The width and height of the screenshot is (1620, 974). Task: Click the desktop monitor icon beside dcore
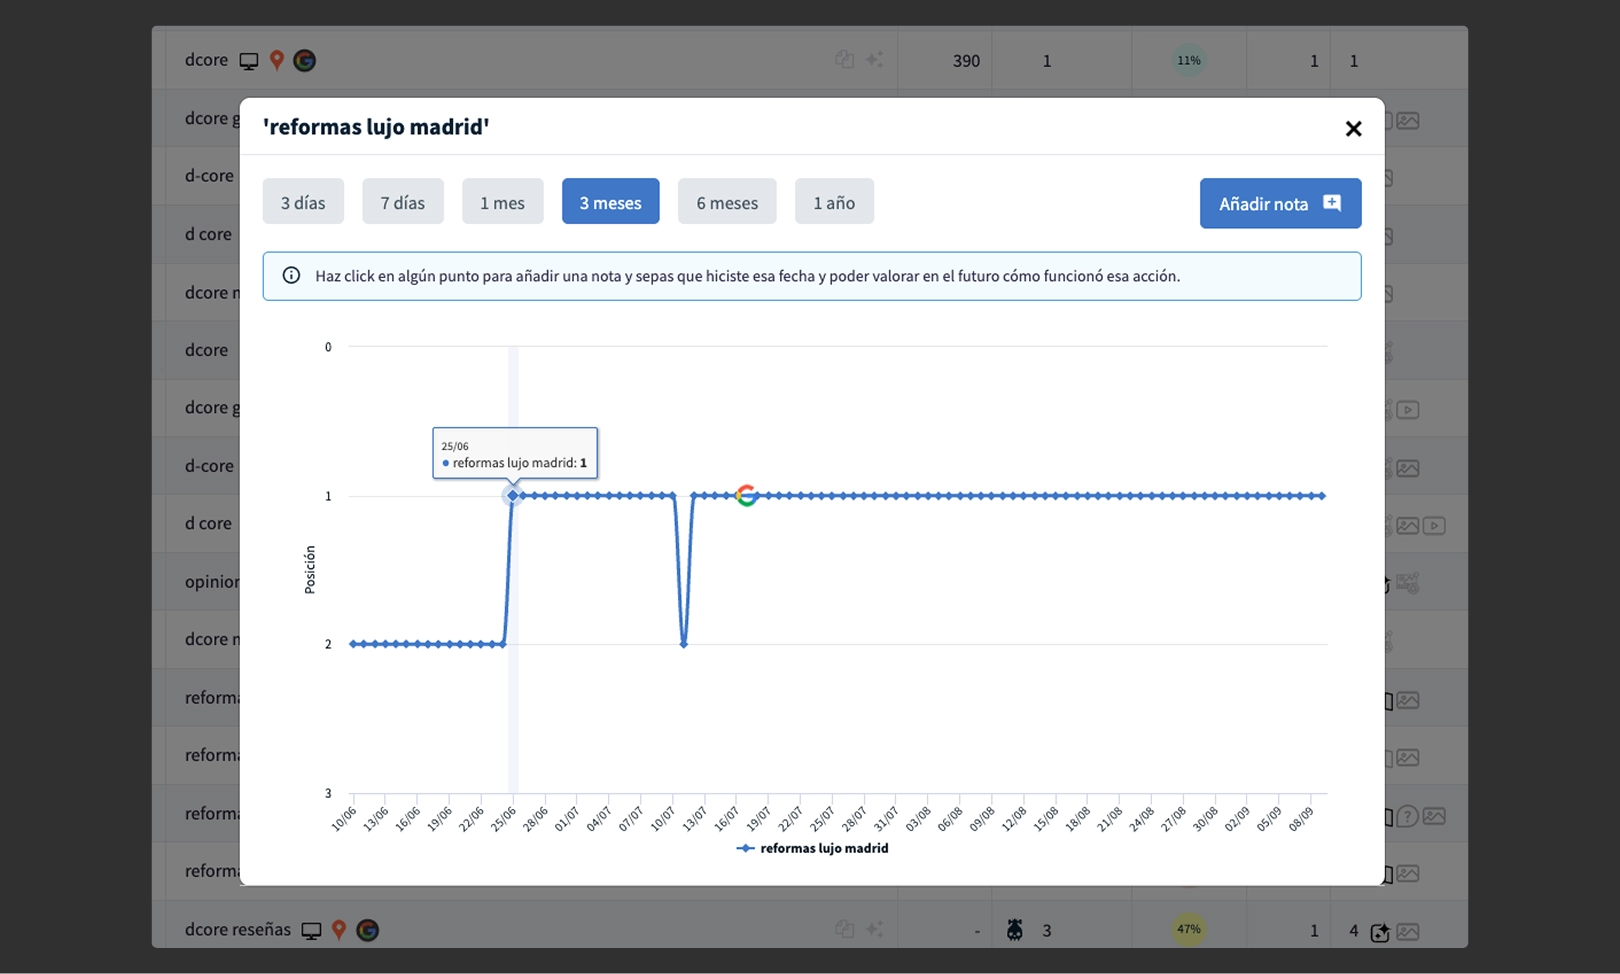coord(249,61)
